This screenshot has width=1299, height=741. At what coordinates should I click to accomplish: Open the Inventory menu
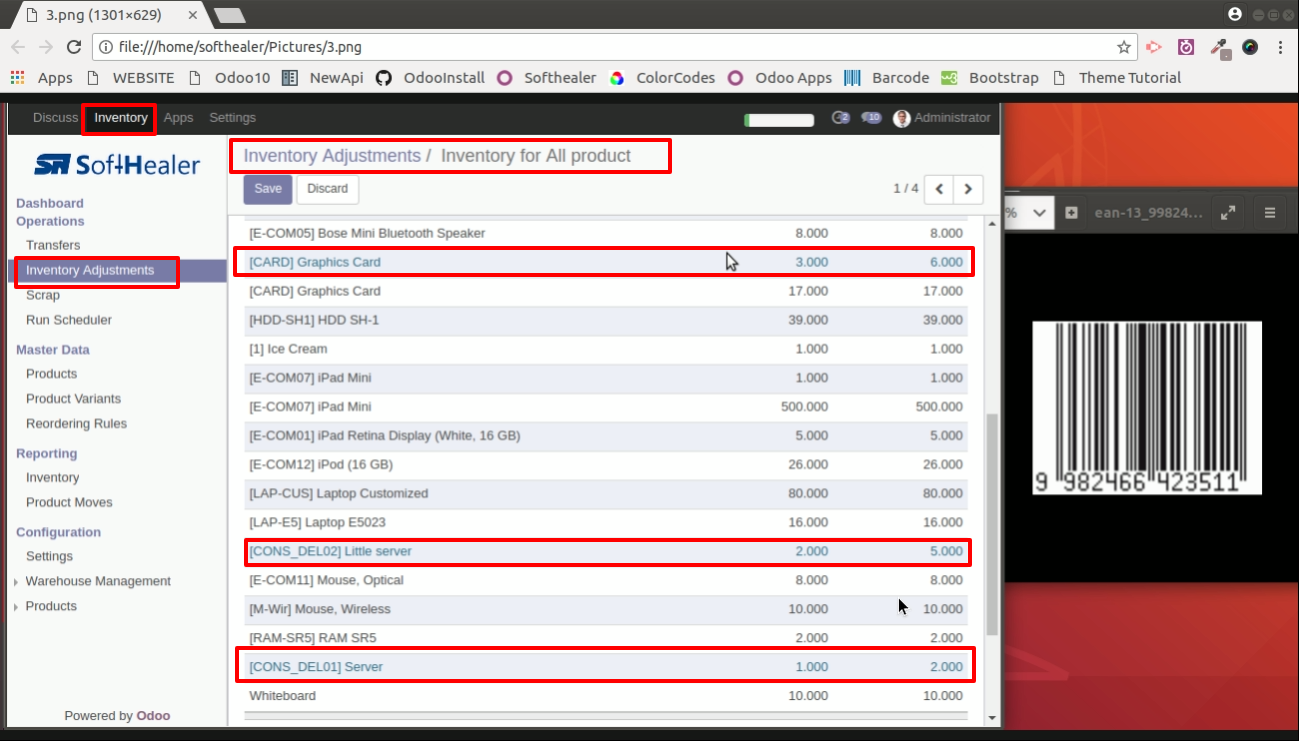[121, 118]
